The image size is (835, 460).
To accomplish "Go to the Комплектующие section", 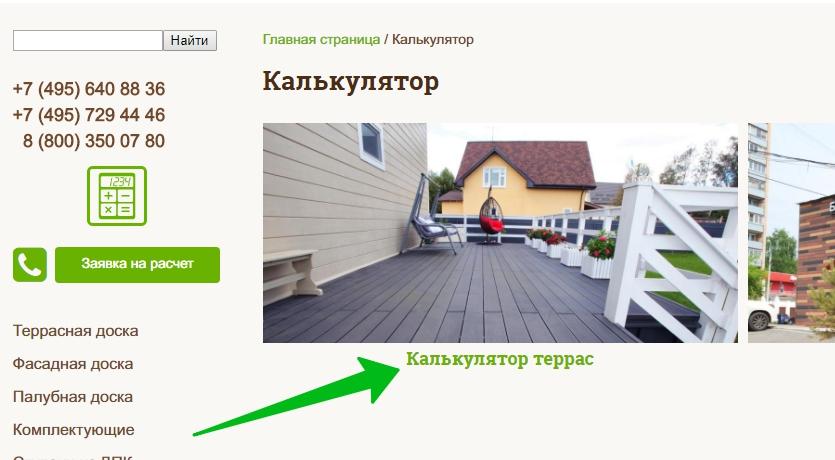I will tap(73, 430).
